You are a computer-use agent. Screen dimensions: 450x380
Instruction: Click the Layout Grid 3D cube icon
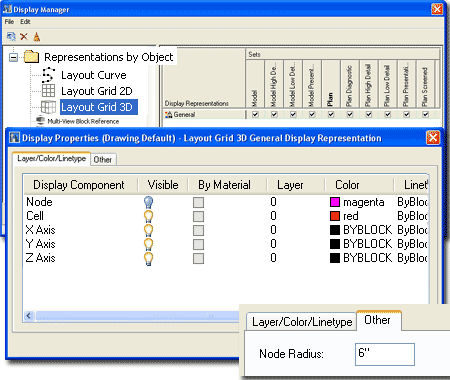click(48, 107)
